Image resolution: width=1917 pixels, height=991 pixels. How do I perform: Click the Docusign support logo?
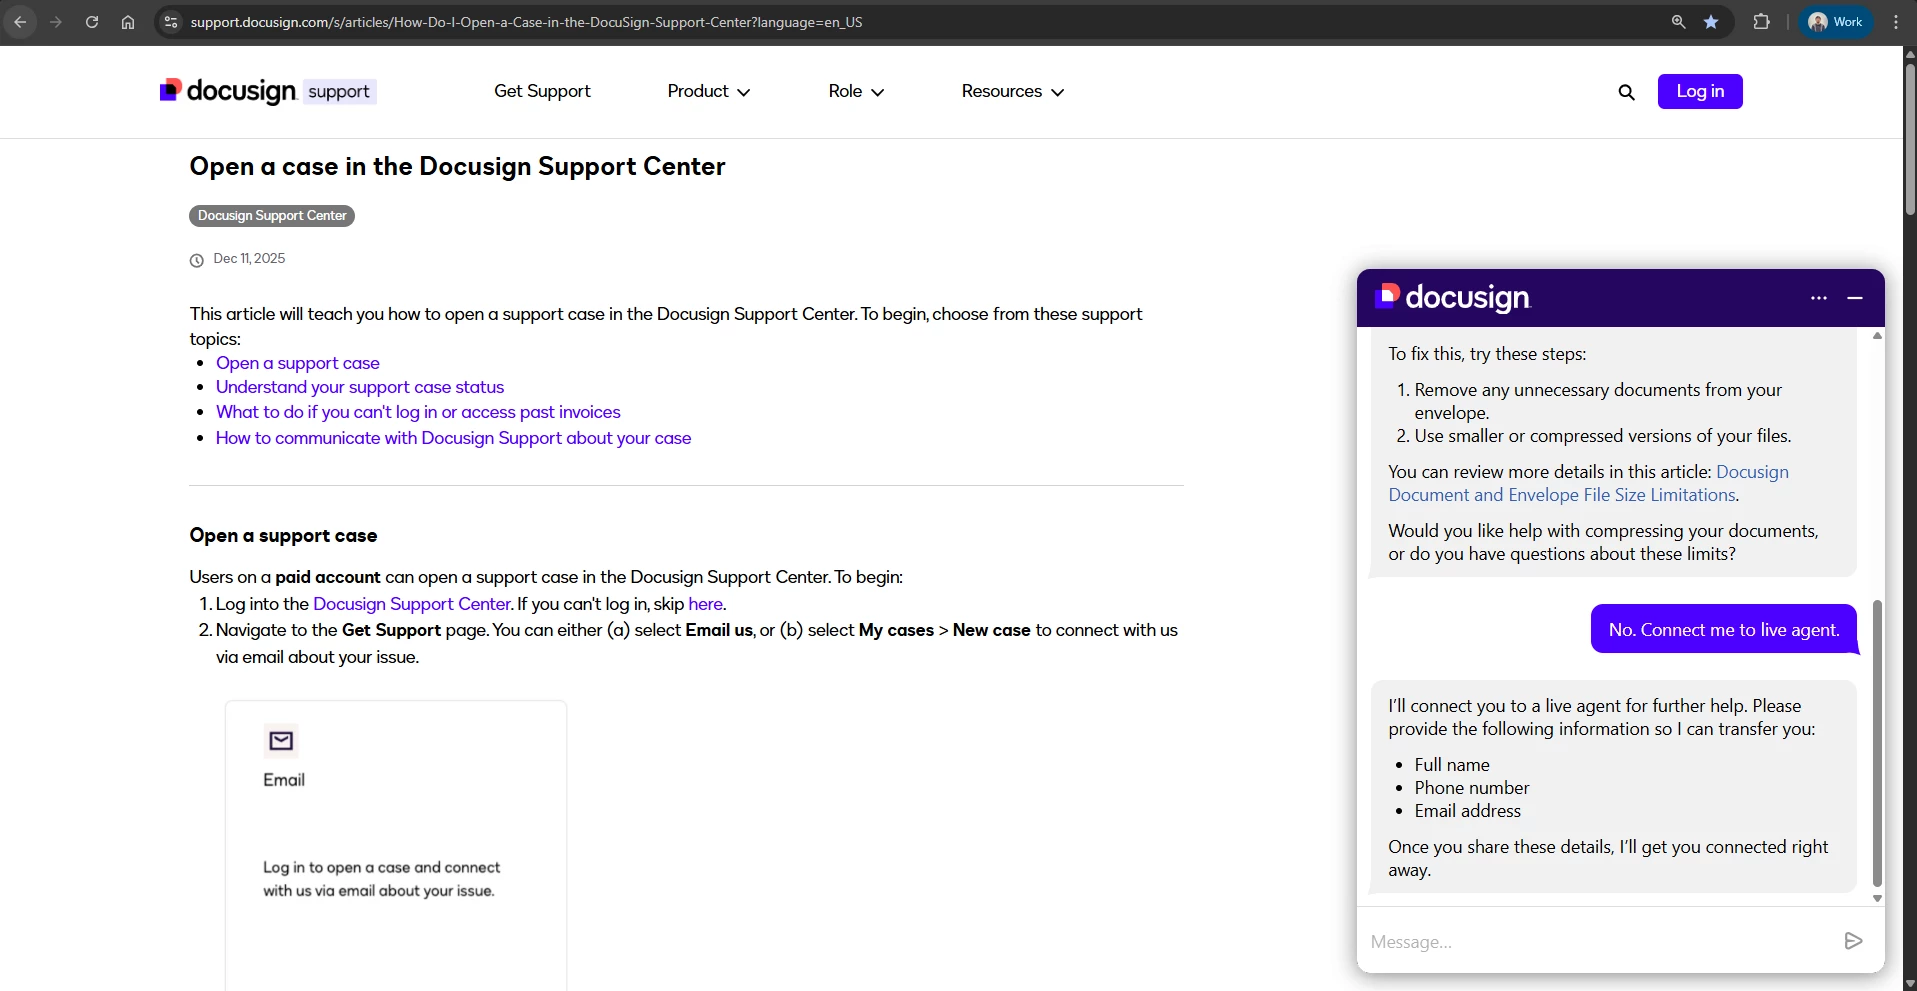point(267,91)
